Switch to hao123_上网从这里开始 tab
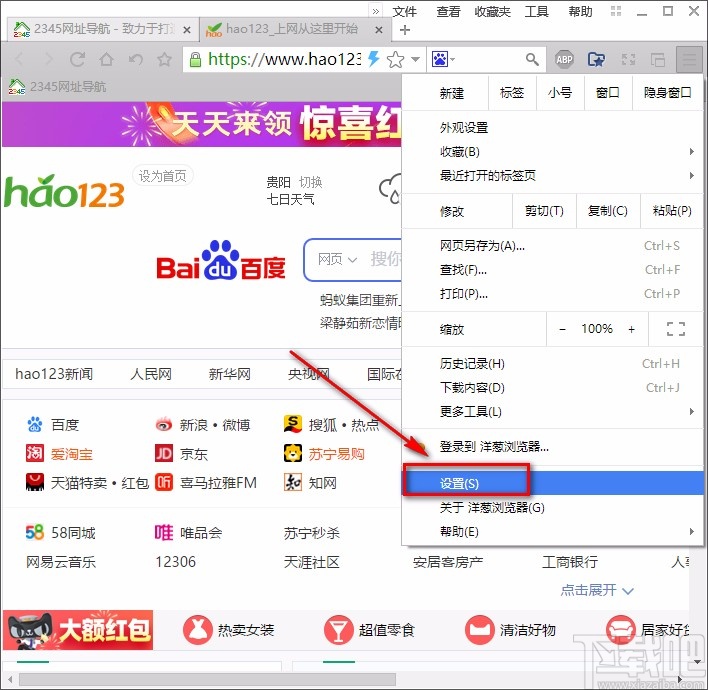The image size is (708, 690). pyautogui.click(x=292, y=29)
